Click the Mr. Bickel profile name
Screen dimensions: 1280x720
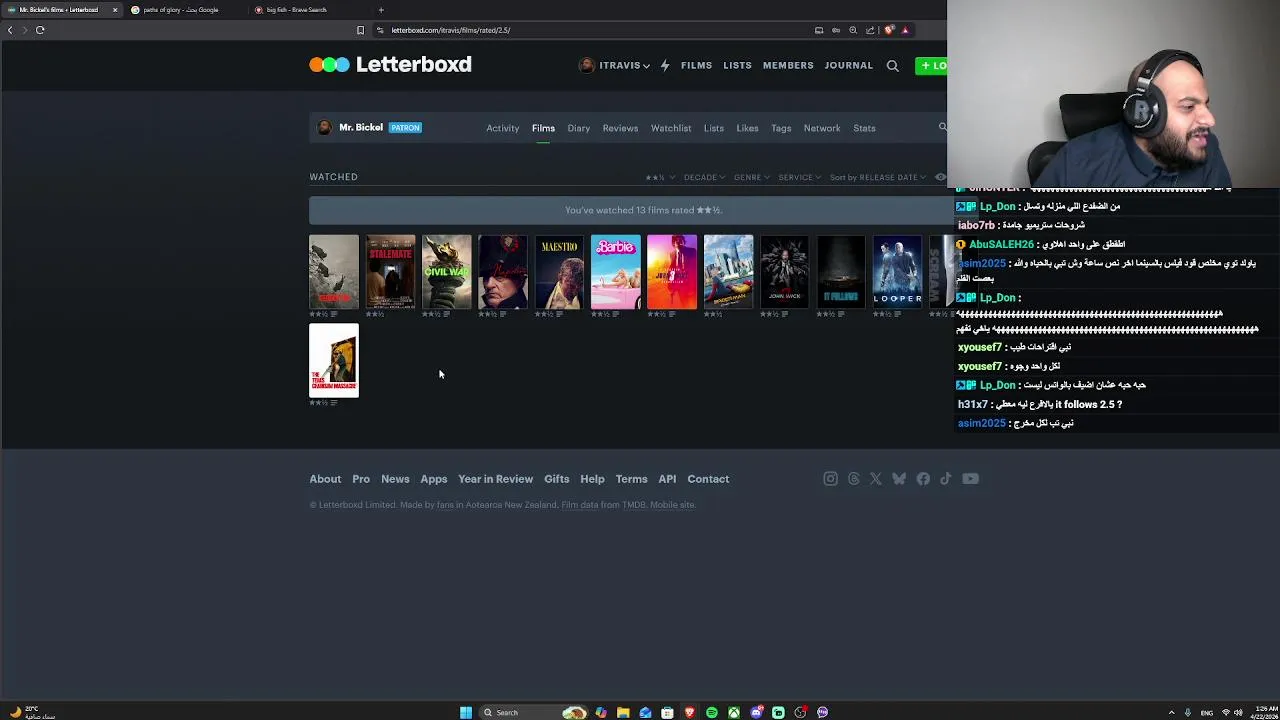click(x=361, y=128)
